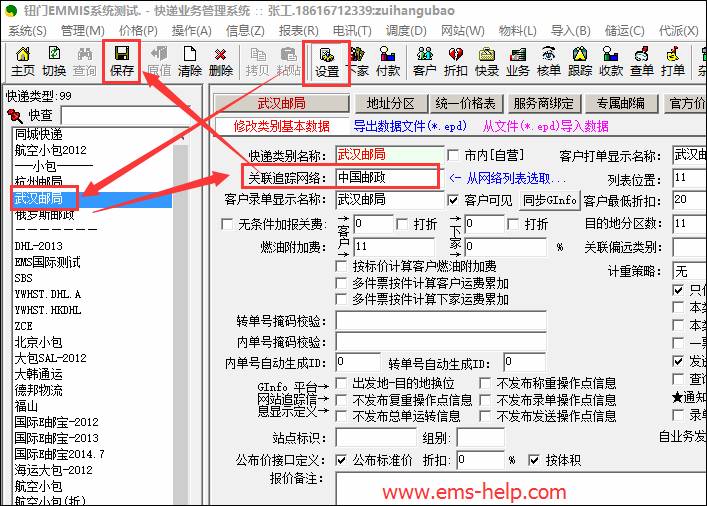Click the 查询 search toolbar icon
707x506 pixels.
(85, 62)
